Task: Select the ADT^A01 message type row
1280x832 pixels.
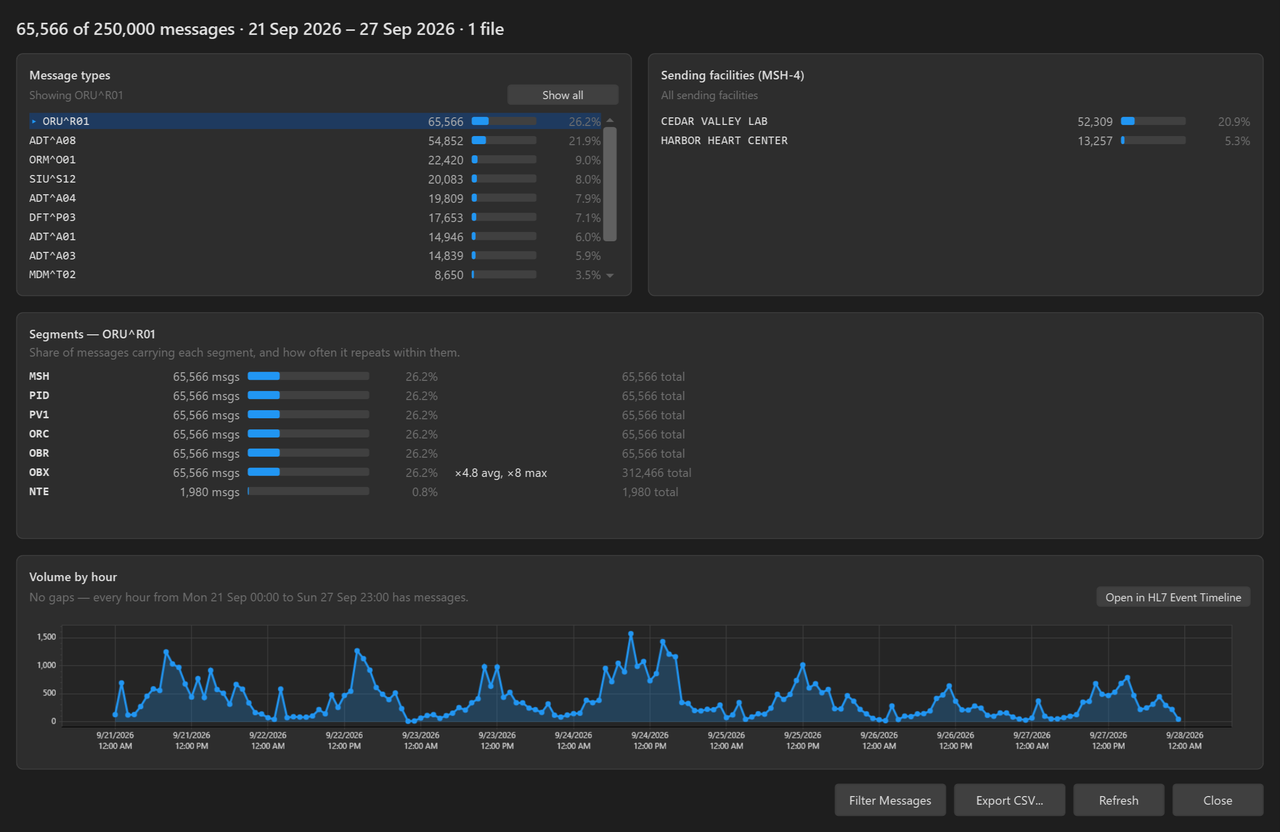Action: (x=315, y=237)
